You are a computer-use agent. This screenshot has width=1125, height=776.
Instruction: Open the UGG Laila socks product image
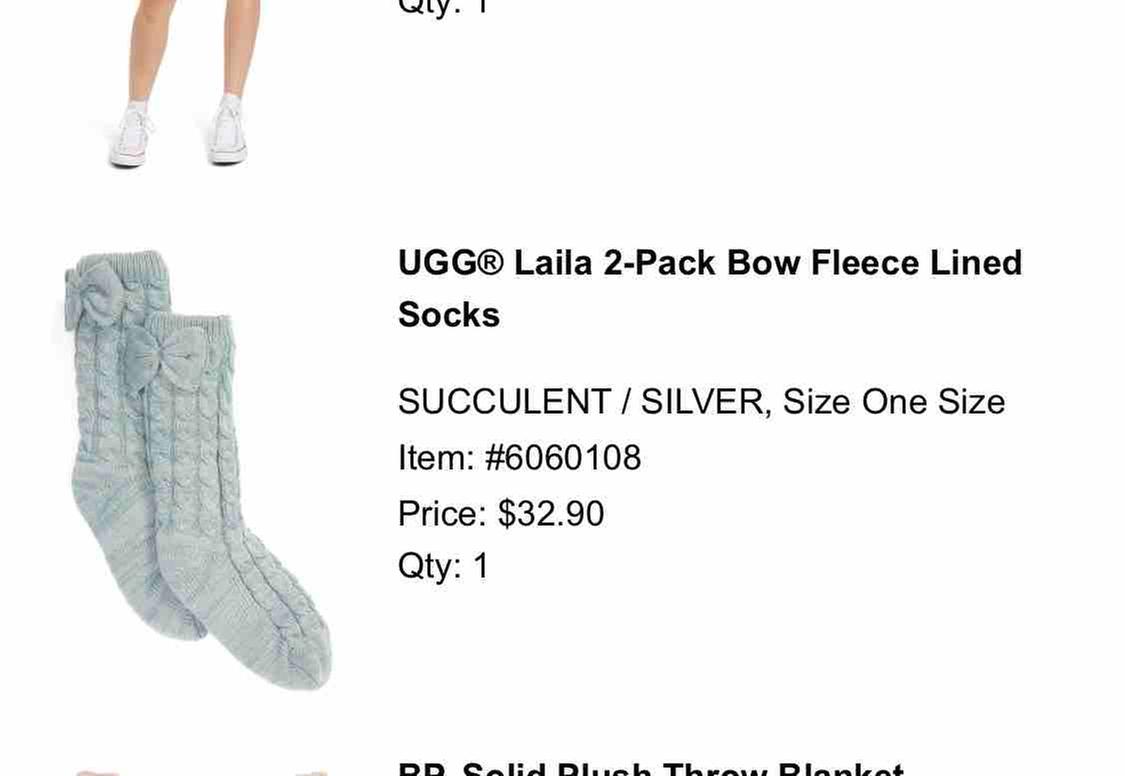(197, 470)
